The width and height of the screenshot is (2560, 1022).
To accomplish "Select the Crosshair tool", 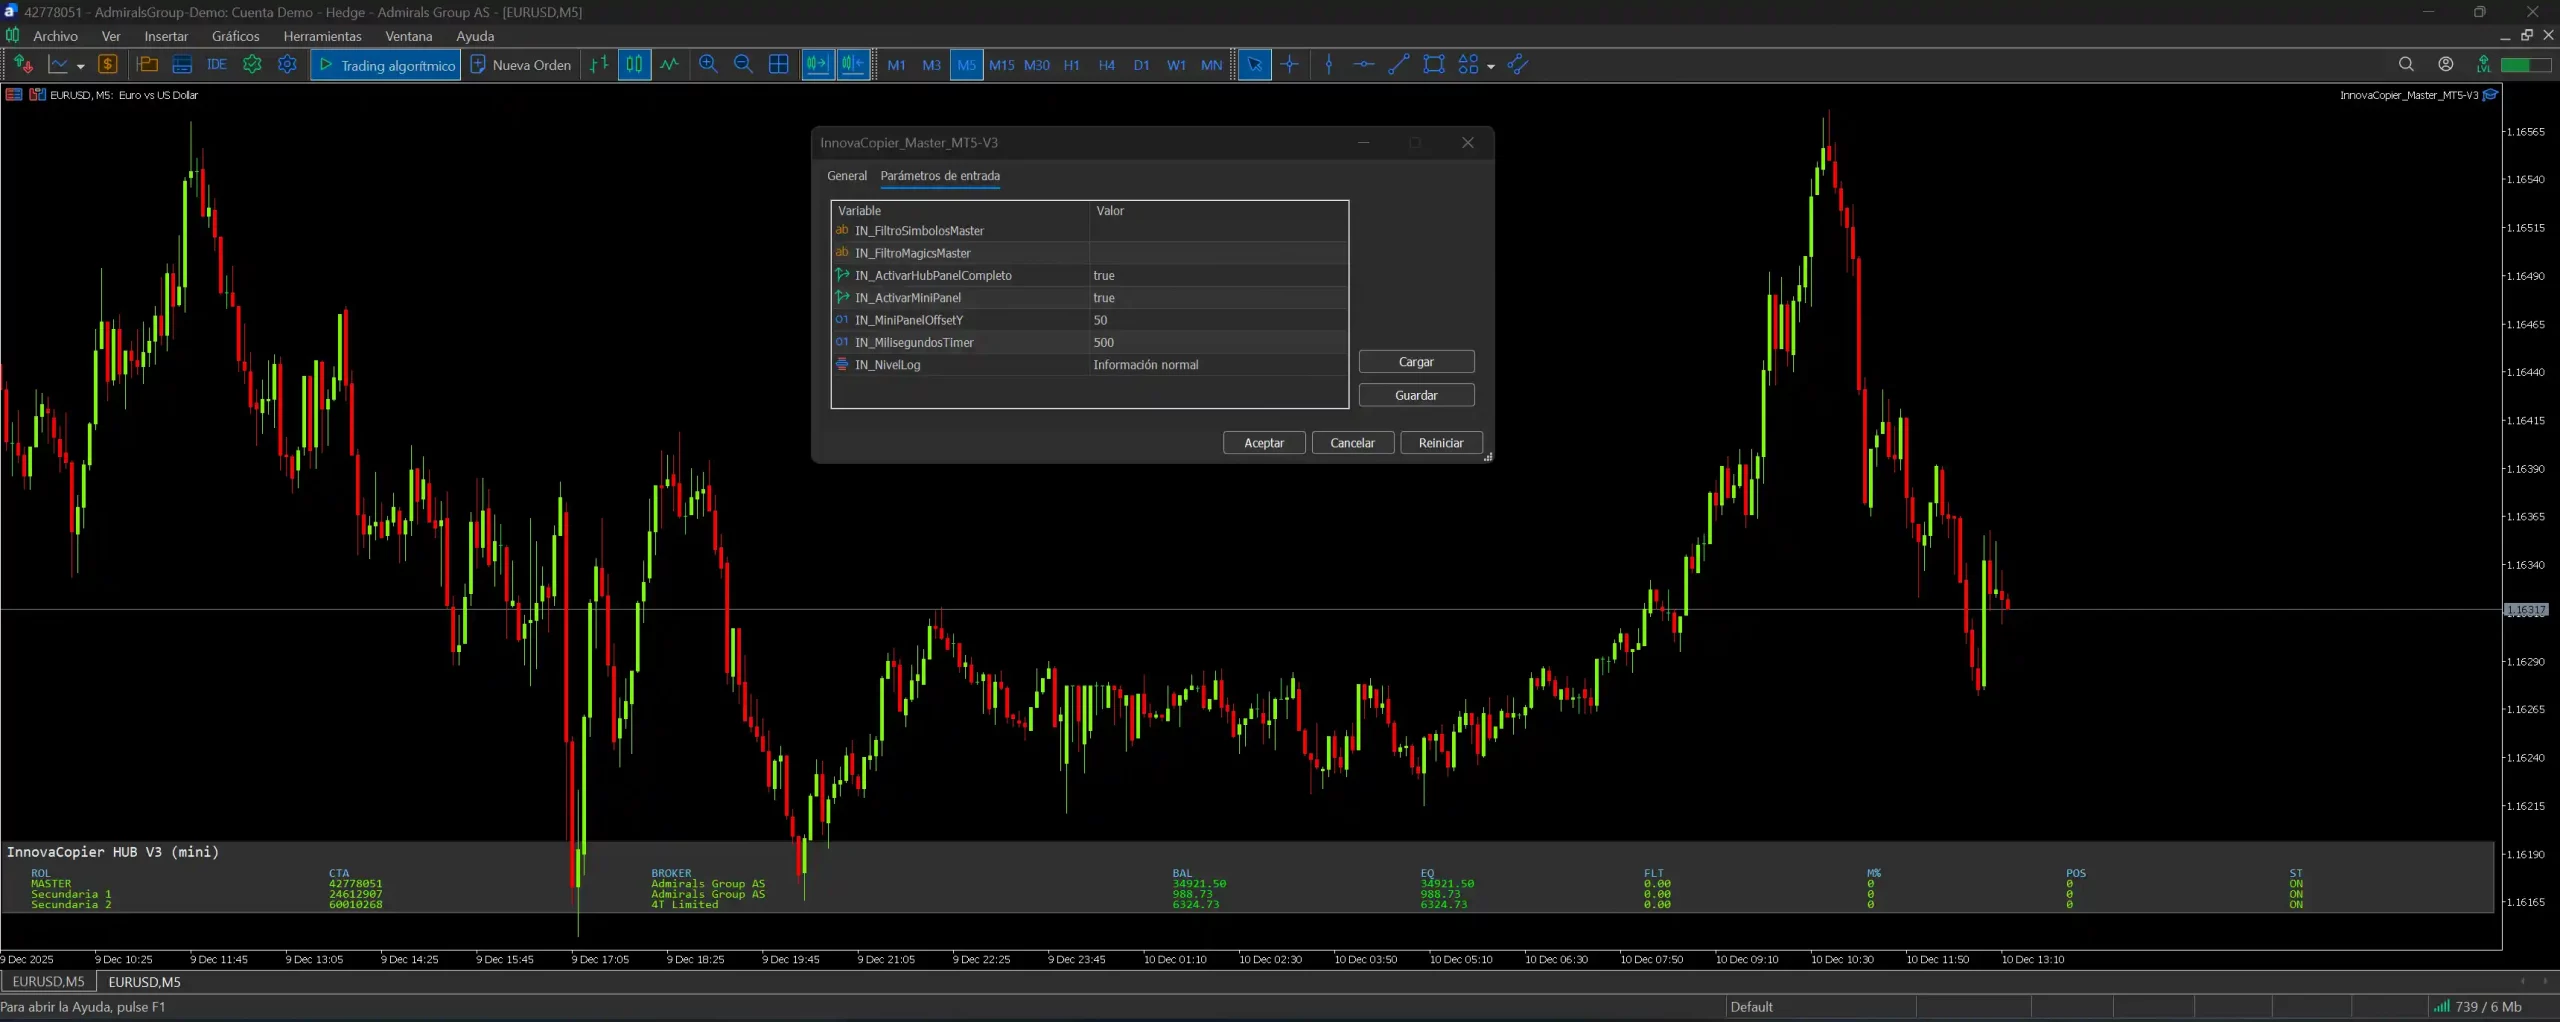I will 1289,64.
